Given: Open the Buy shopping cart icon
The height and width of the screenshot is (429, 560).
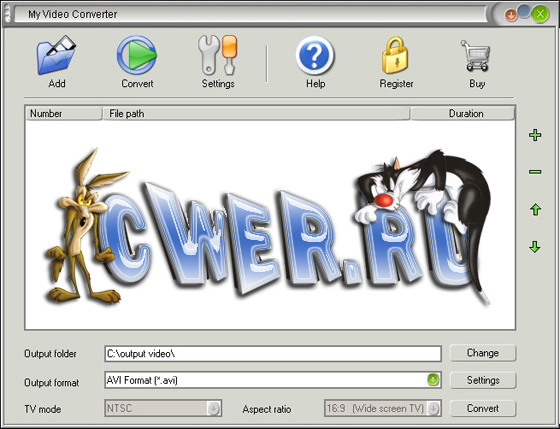Looking at the screenshot, I should point(475,56).
